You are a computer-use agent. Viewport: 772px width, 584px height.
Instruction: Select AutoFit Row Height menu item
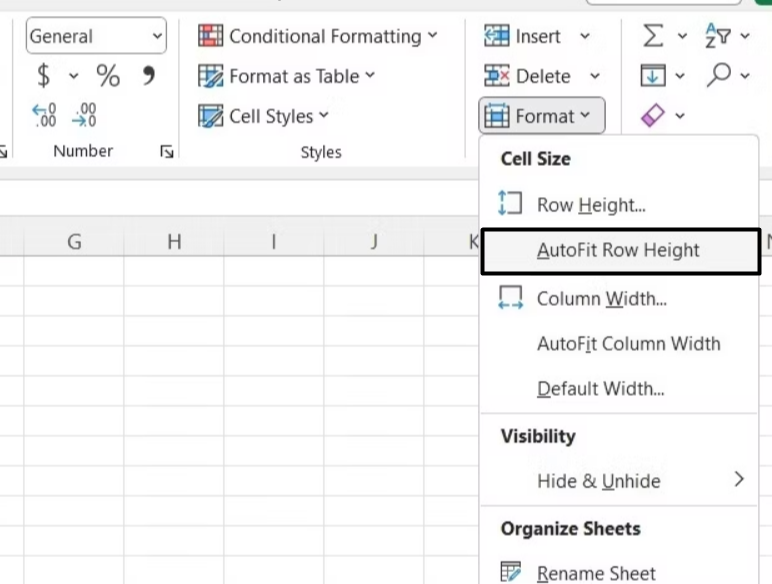tap(618, 250)
